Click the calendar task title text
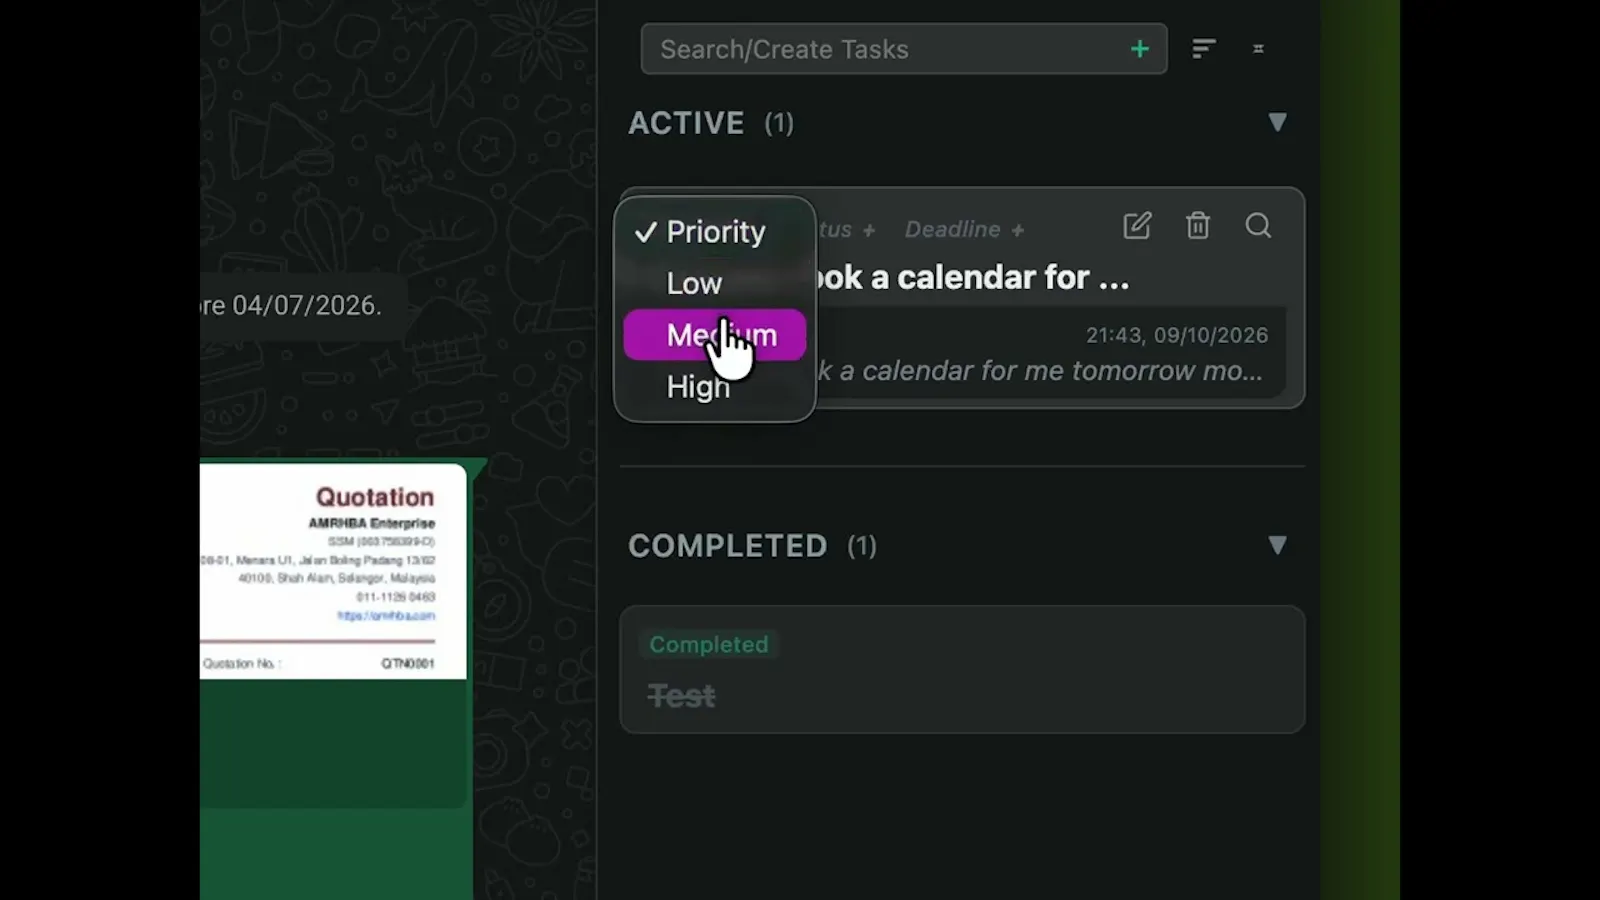The image size is (1600, 900). (973, 277)
